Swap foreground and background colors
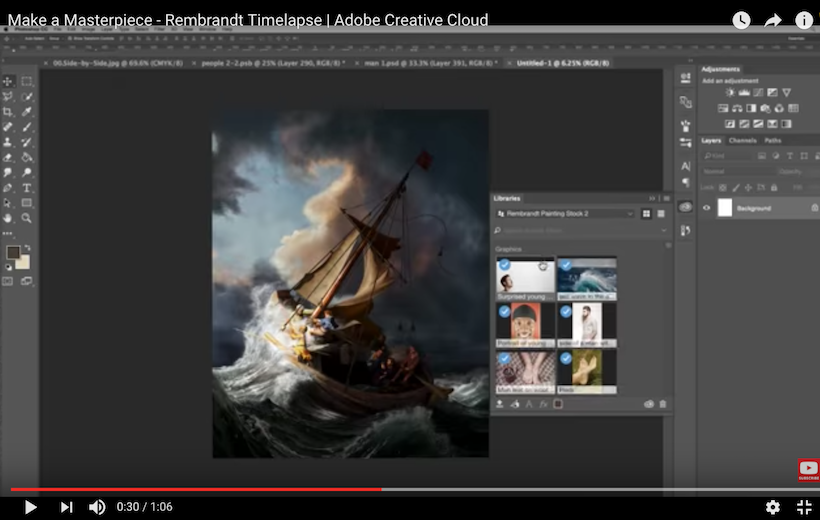The width and height of the screenshot is (820, 520). pos(27,248)
